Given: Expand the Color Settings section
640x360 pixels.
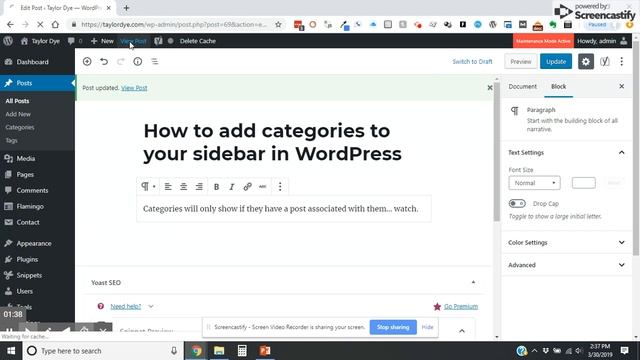Looking at the screenshot, I should (x=566, y=242).
